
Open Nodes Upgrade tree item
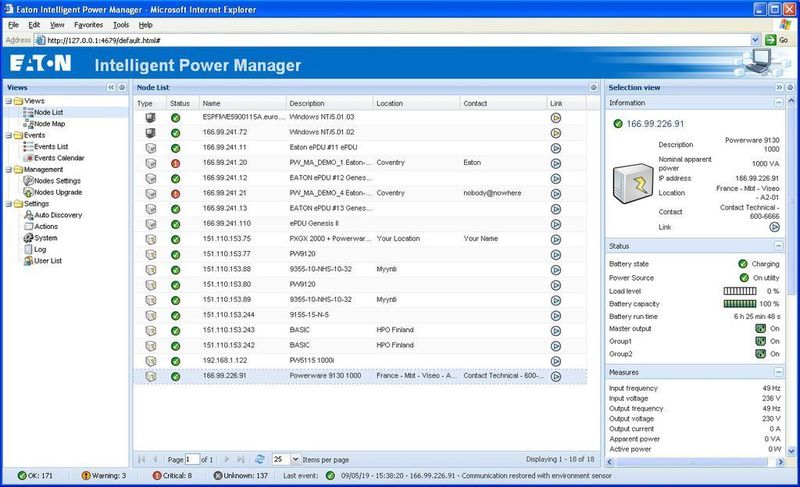pyautogui.click(x=58, y=192)
